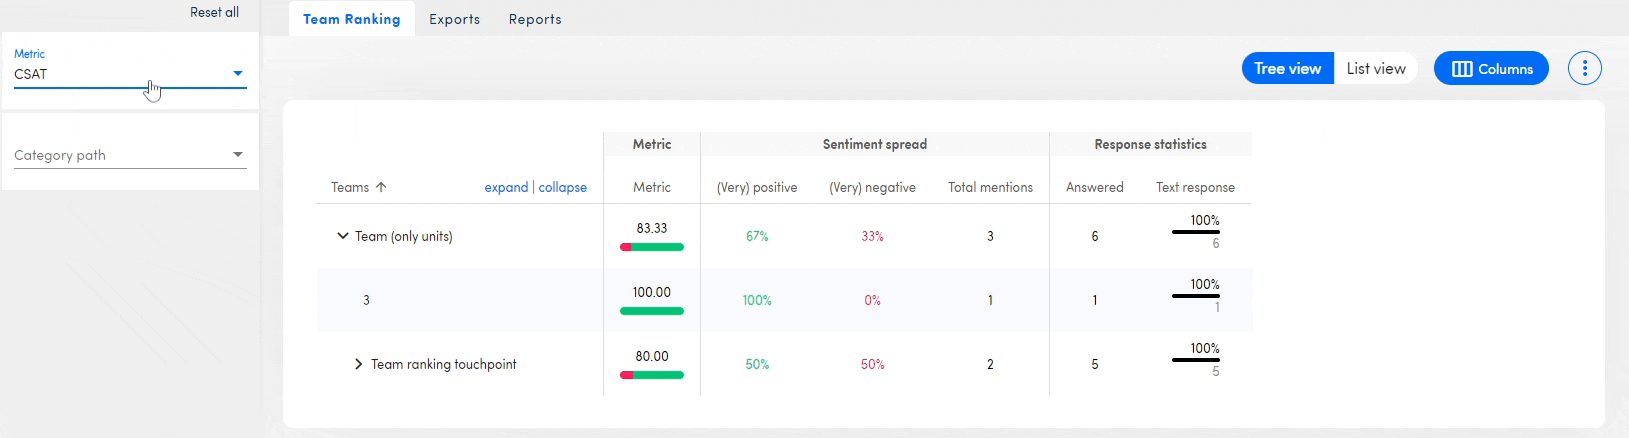The height and width of the screenshot is (438, 1629).
Task: Click the Answered column header
Action: [1094, 187]
